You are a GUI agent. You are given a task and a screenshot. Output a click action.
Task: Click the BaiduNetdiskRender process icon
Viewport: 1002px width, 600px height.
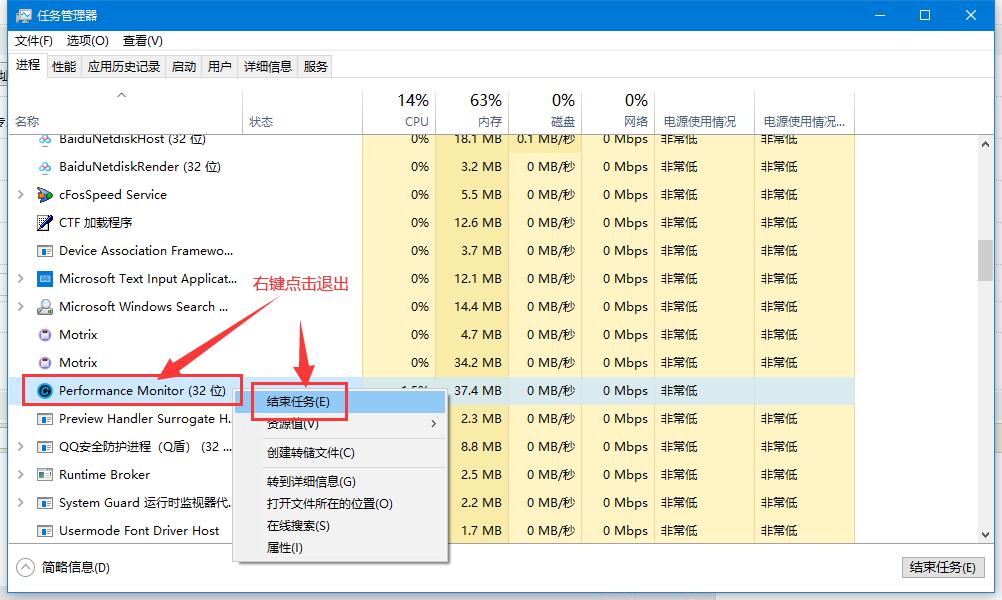point(45,167)
